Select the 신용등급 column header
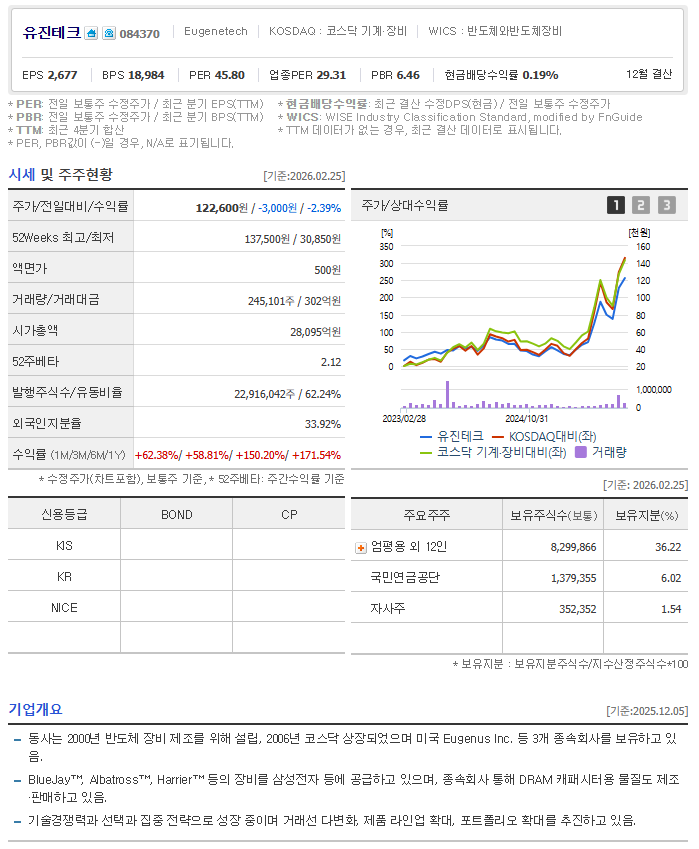The height and width of the screenshot is (849, 699). tap(64, 514)
